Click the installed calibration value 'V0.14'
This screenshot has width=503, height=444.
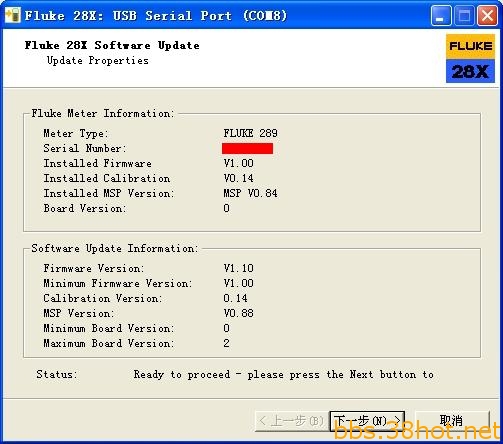[x=238, y=178]
